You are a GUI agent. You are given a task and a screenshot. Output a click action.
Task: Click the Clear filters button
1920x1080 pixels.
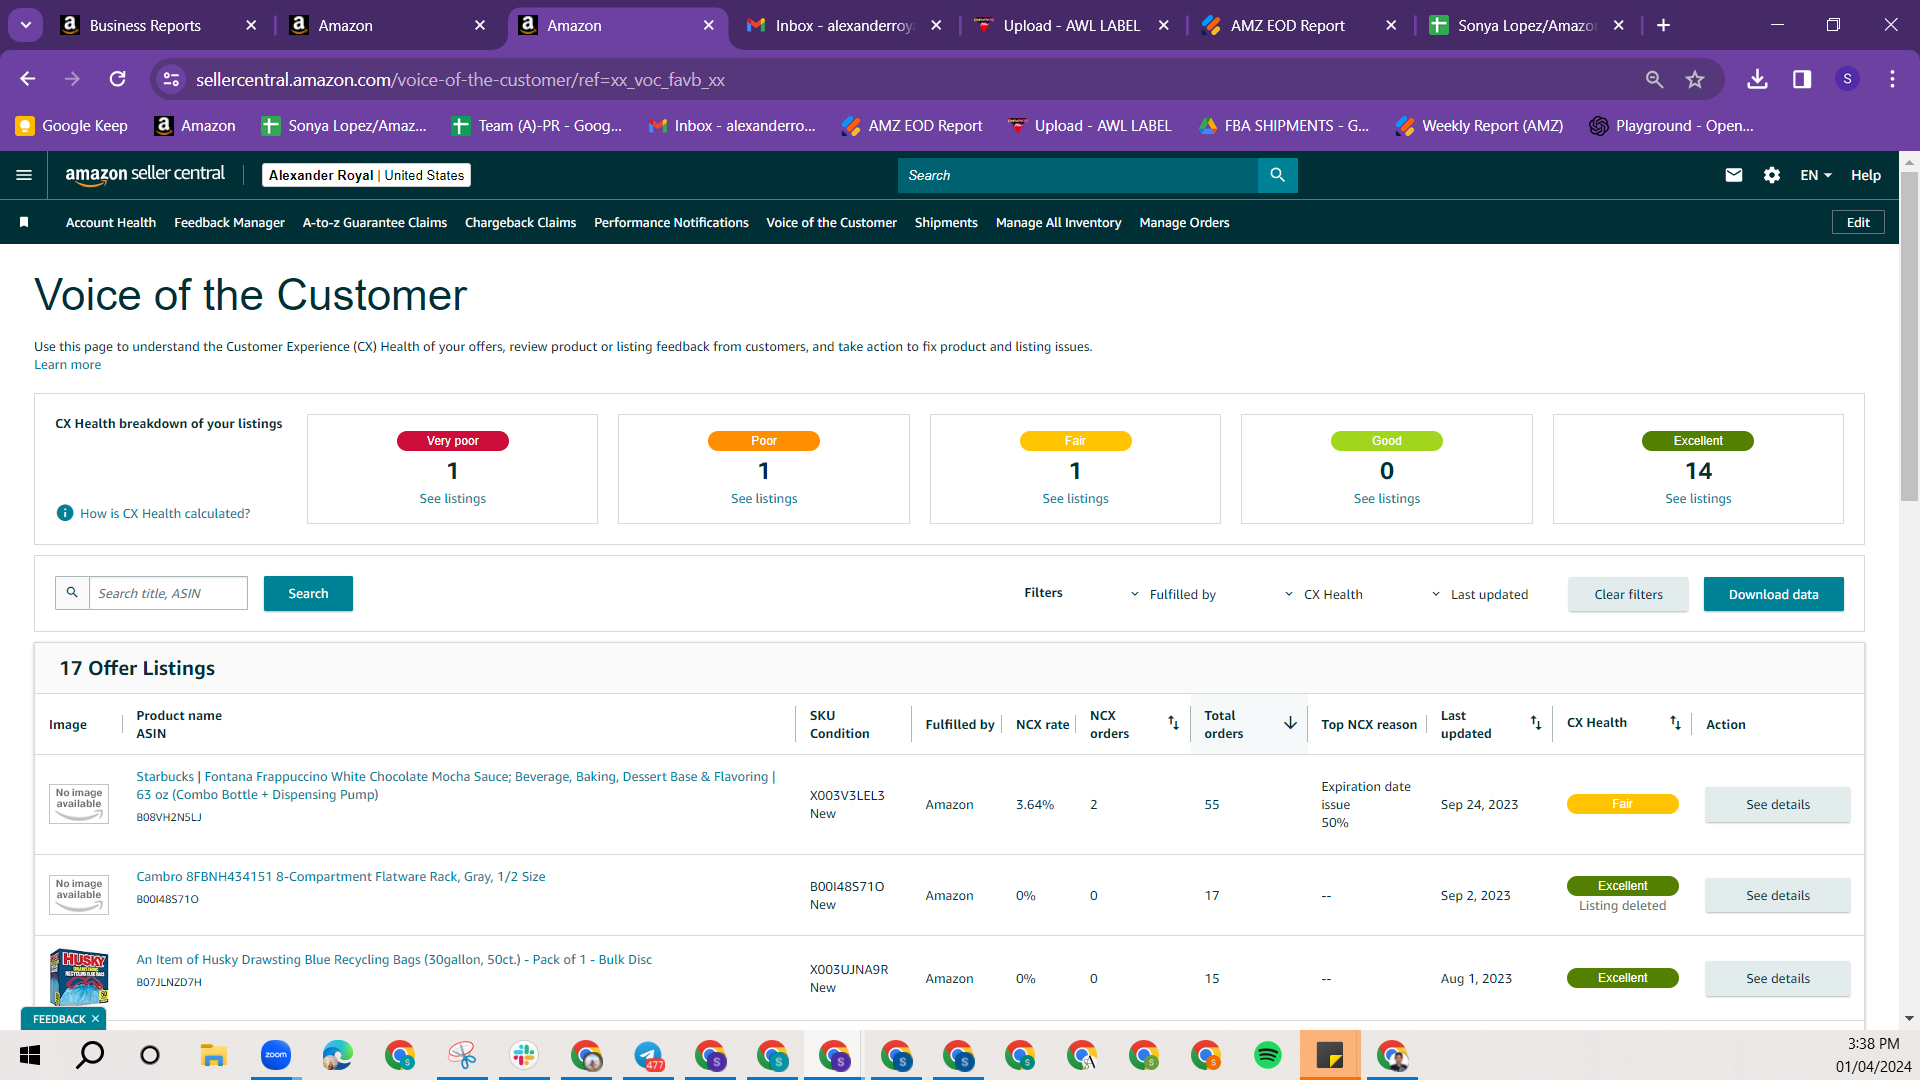click(1628, 594)
